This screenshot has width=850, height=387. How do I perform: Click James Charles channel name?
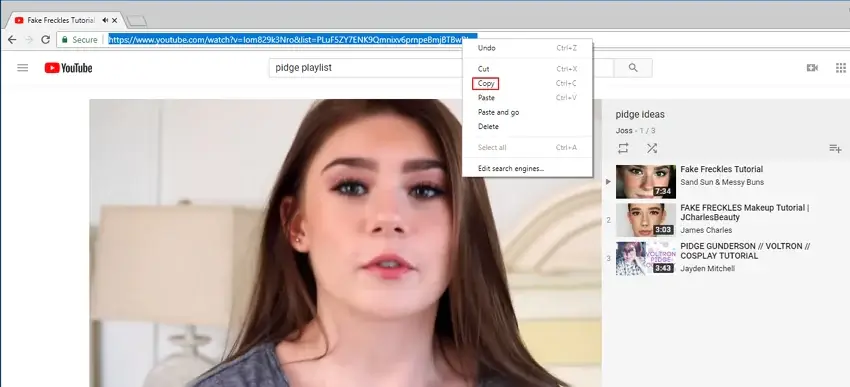pyautogui.click(x=706, y=230)
